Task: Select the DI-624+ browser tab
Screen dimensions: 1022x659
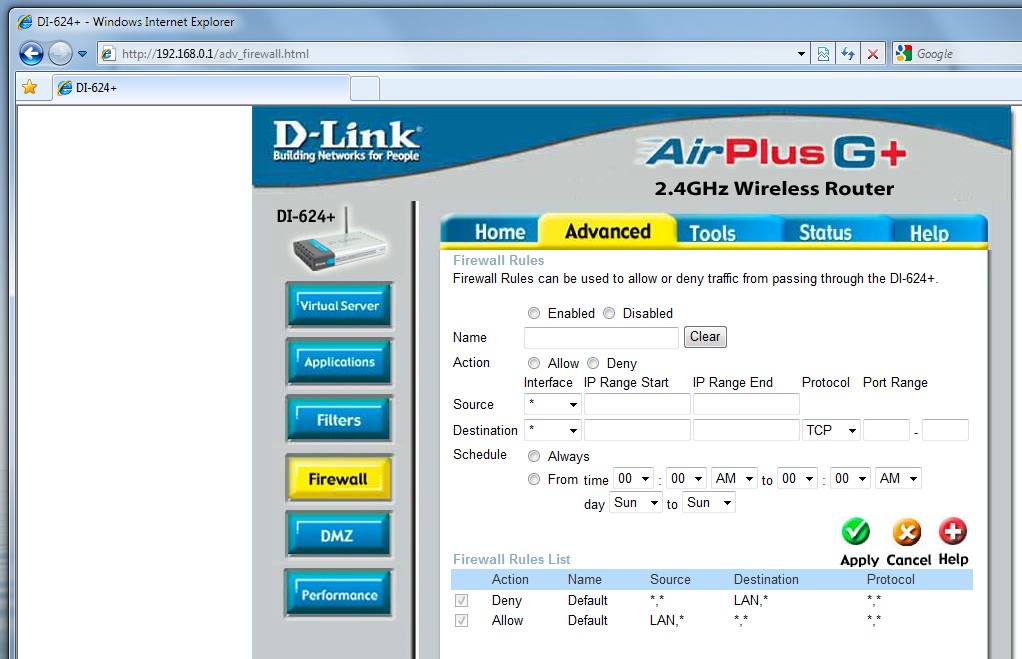Action: point(201,88)
